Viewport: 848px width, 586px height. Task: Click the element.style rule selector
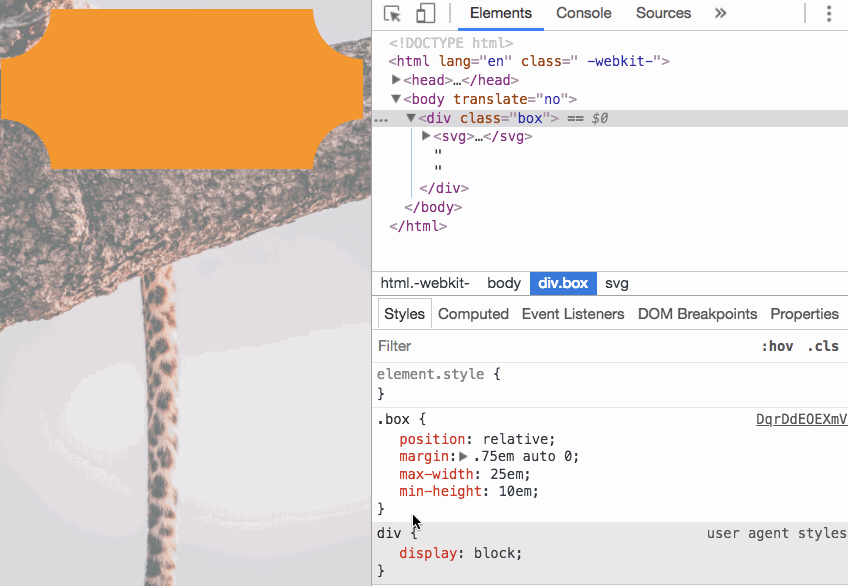pos(430,374)
